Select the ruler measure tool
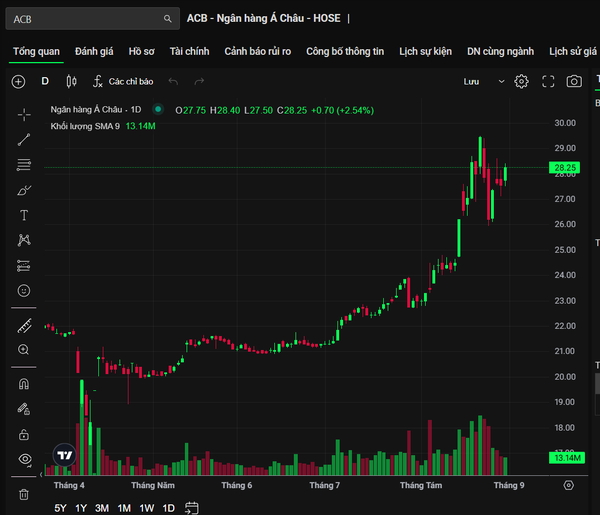 coord(24,326)
